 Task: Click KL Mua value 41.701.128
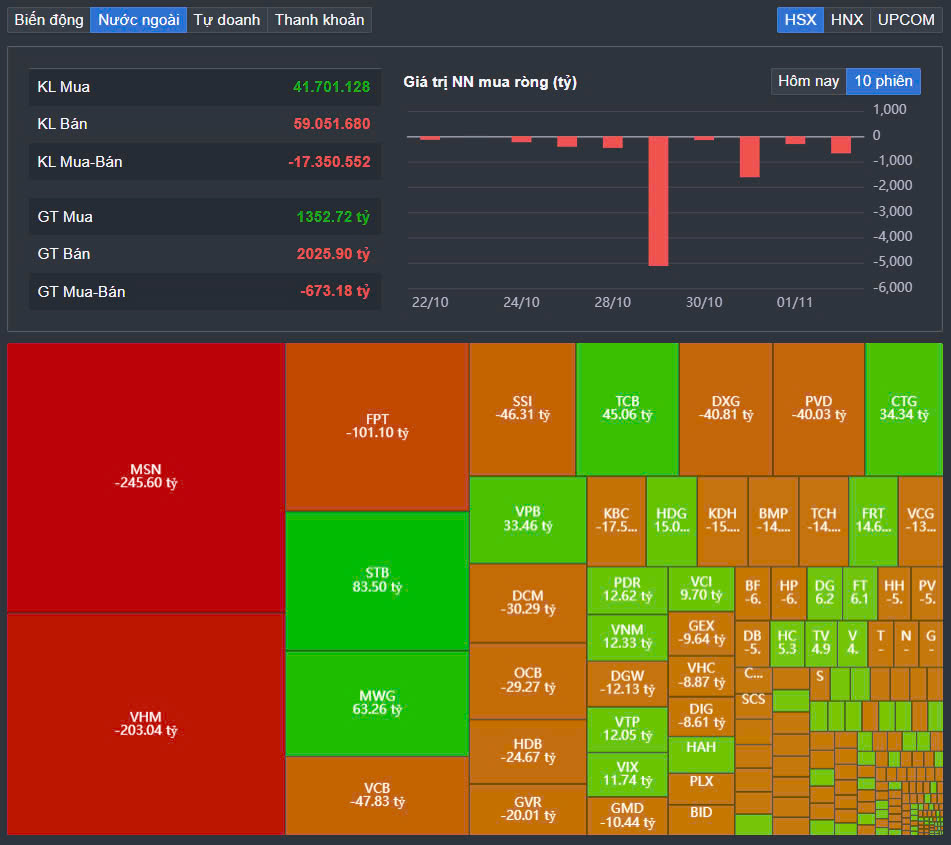click(331, 87)
